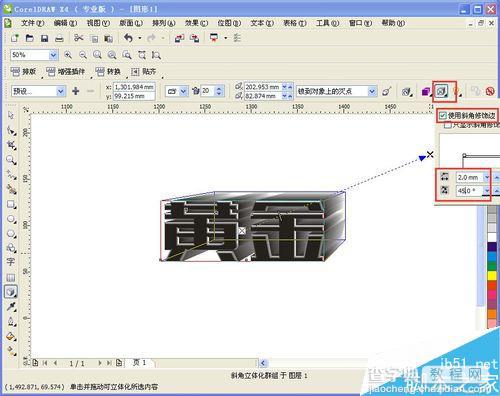The width and height of the screenshot is (500, 396).
Task: Click the Open file folder icon
Action: point(30,38)
